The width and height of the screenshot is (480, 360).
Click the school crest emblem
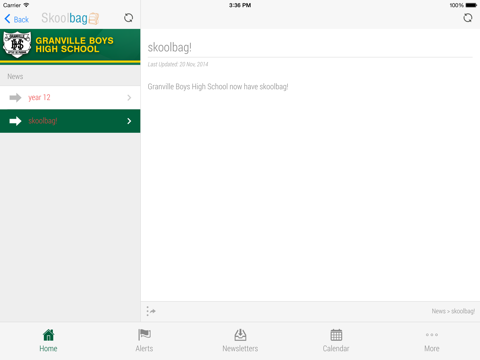point(17,45)
